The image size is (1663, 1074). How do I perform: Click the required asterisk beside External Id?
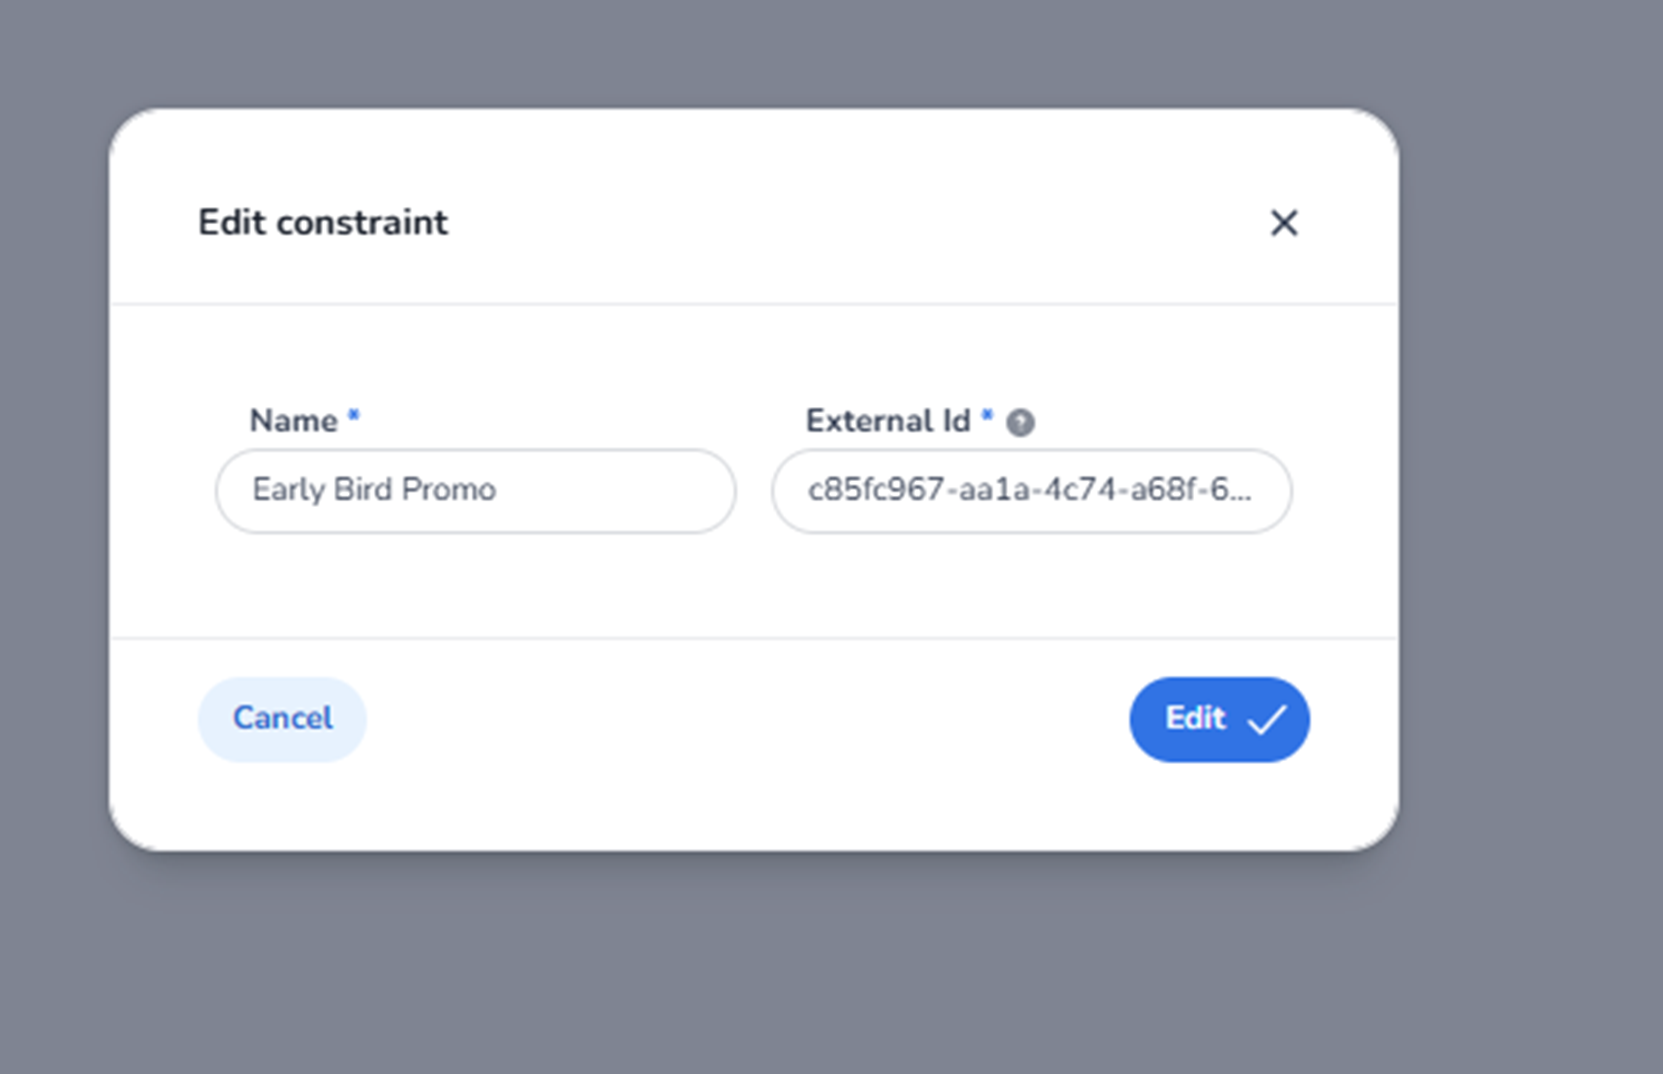(987, 416)
